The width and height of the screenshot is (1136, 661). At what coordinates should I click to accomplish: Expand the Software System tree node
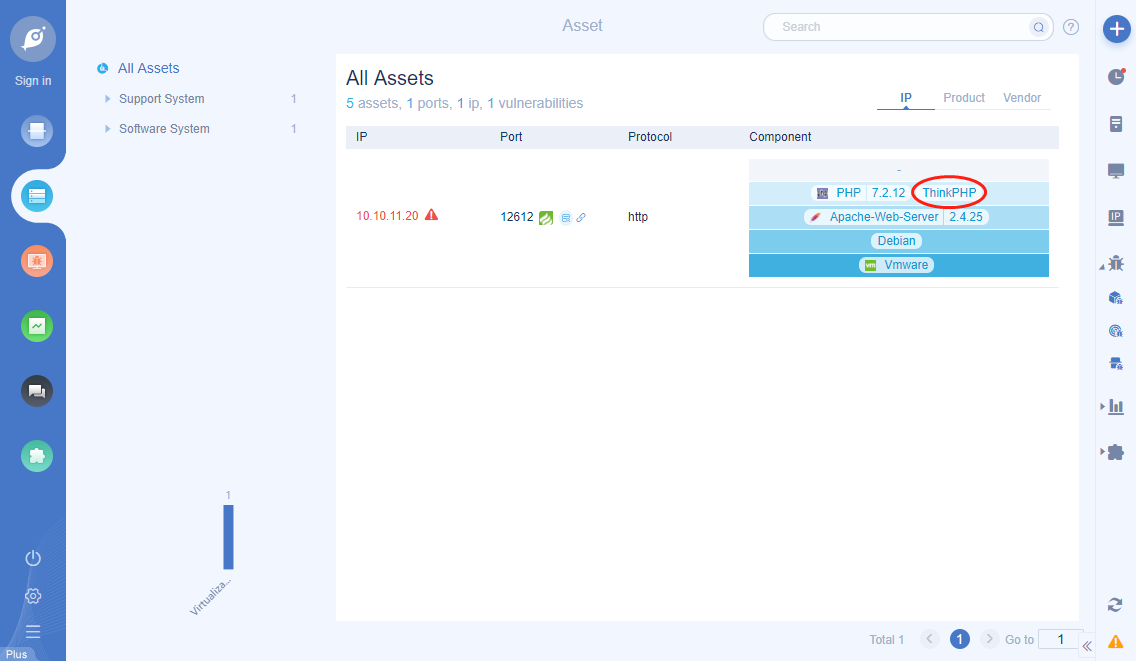tap(107, 128)
